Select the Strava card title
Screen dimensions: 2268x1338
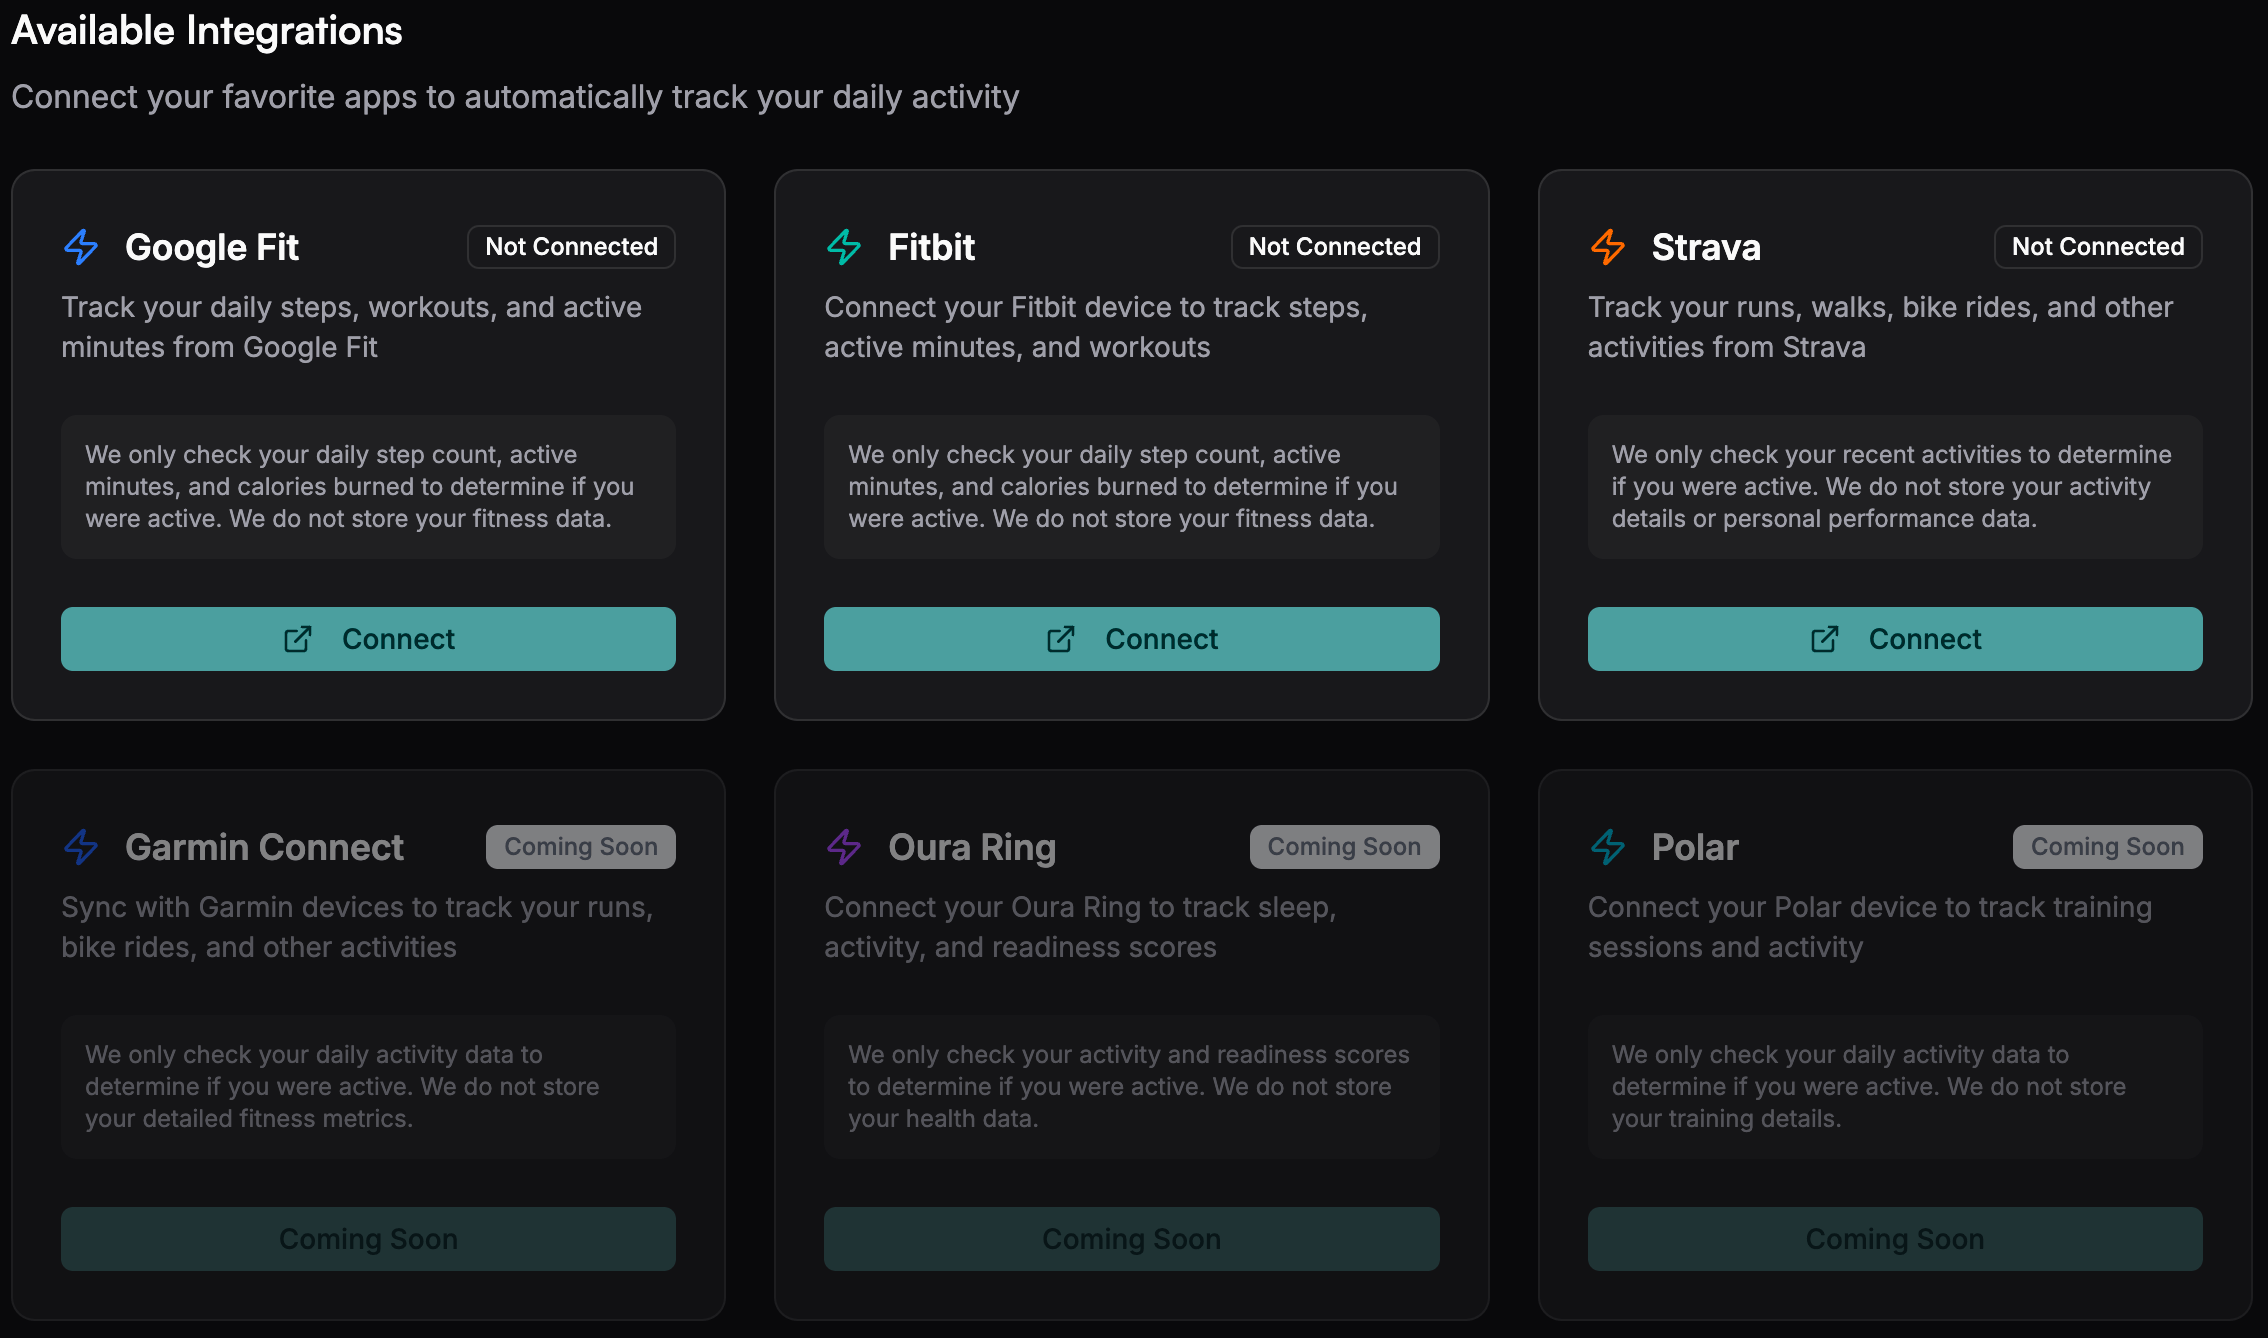(1706, 247)
